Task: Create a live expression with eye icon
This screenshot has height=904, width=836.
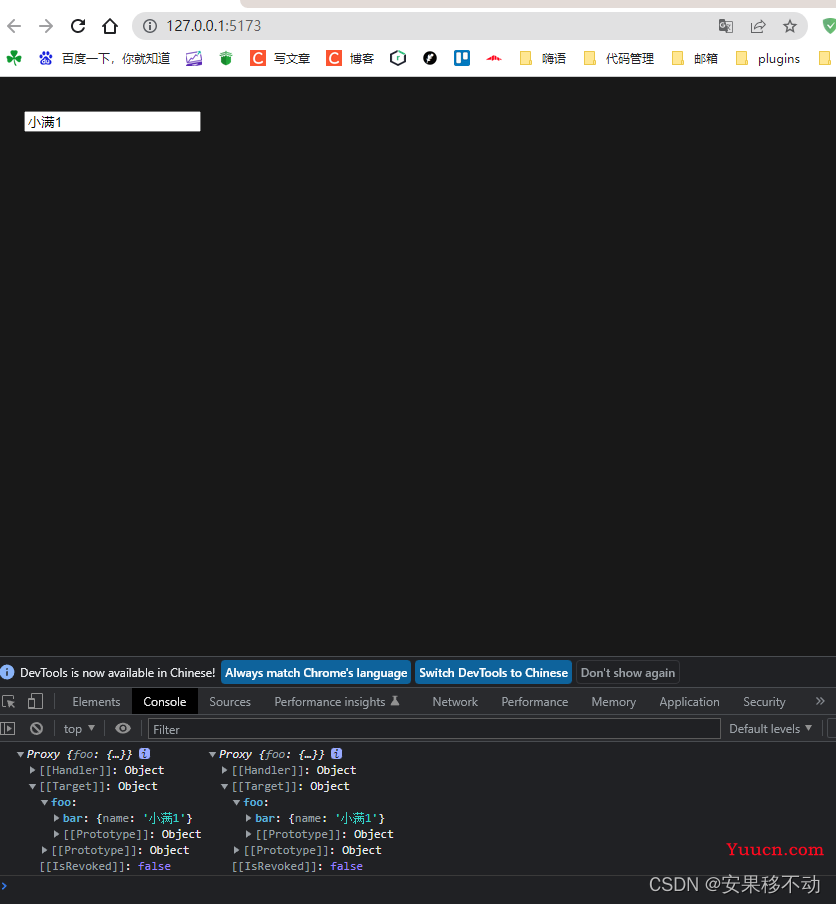Action: pyautogui.click(x=123, y=729)
